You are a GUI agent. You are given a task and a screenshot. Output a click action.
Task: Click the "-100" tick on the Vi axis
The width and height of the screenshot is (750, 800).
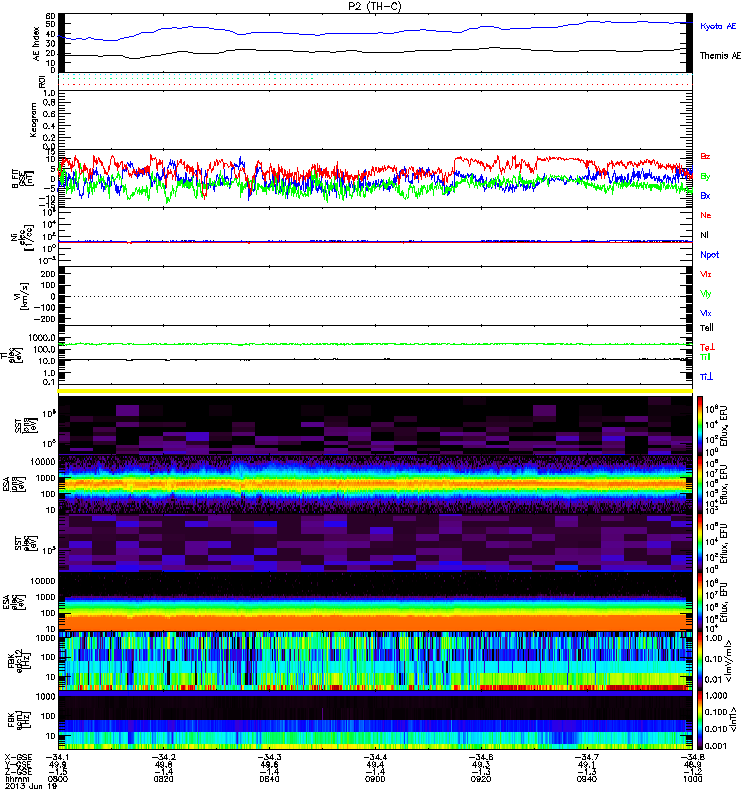click(x=45, y=308)
